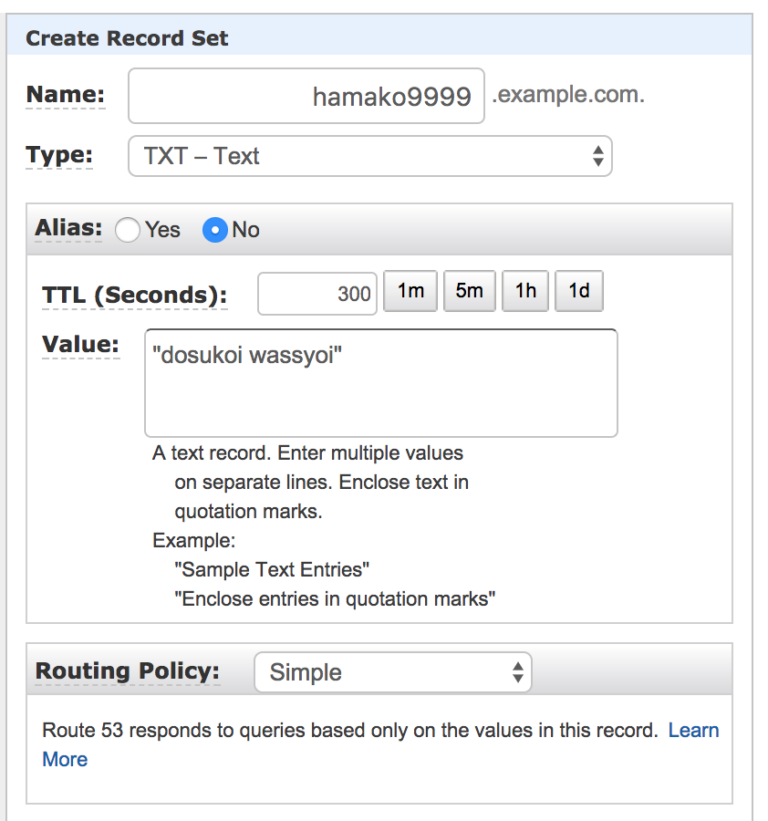Click the TTL seconds input field
Screen dimensions: 768x821
pyautogui.click(x=317, y=293)
